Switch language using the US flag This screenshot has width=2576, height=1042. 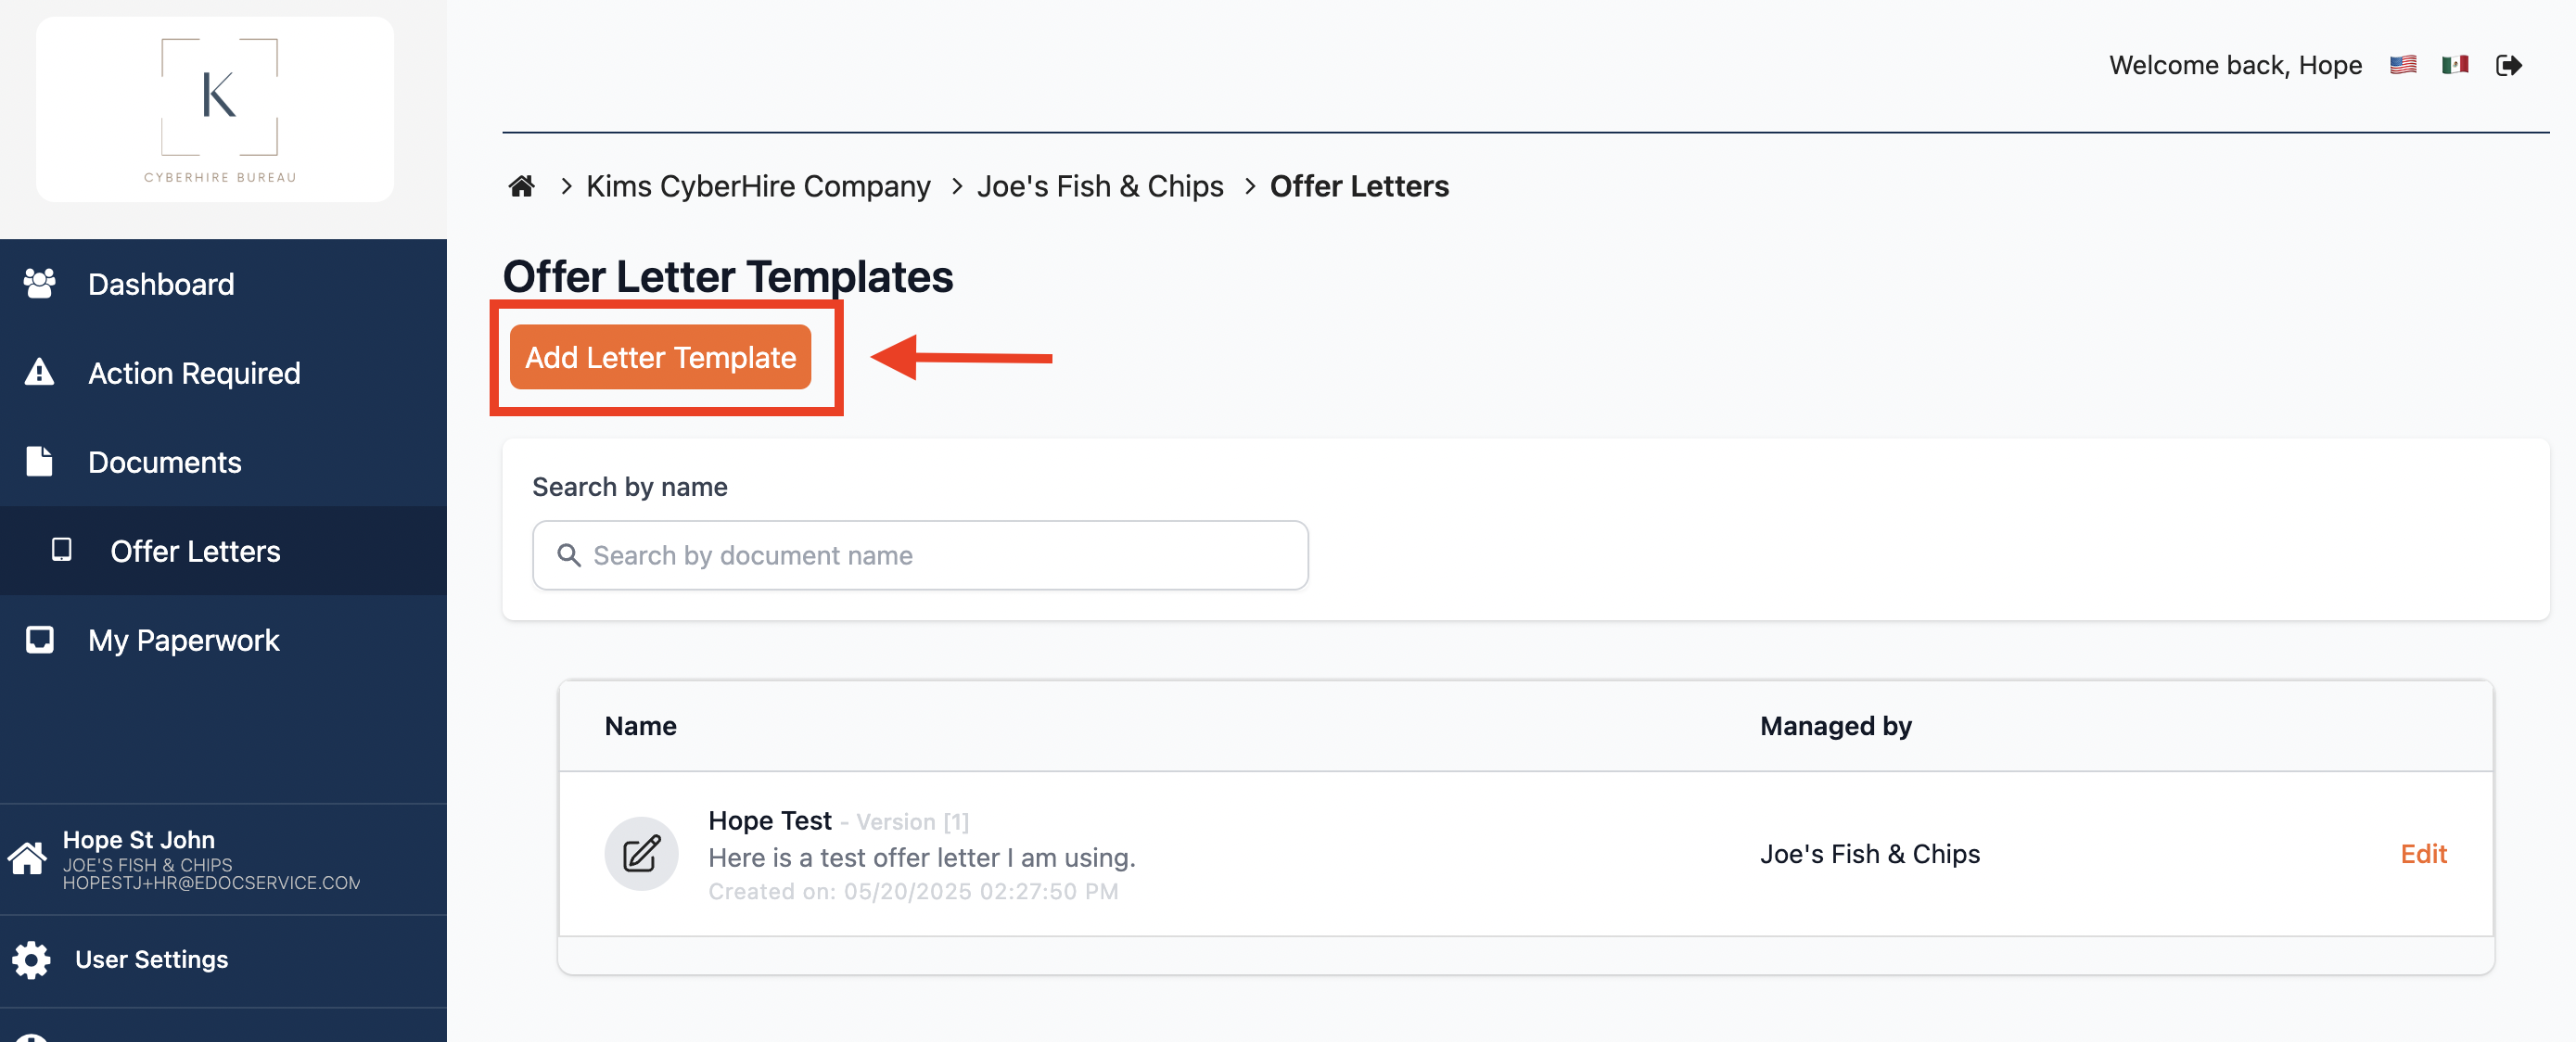point(2403,65)
